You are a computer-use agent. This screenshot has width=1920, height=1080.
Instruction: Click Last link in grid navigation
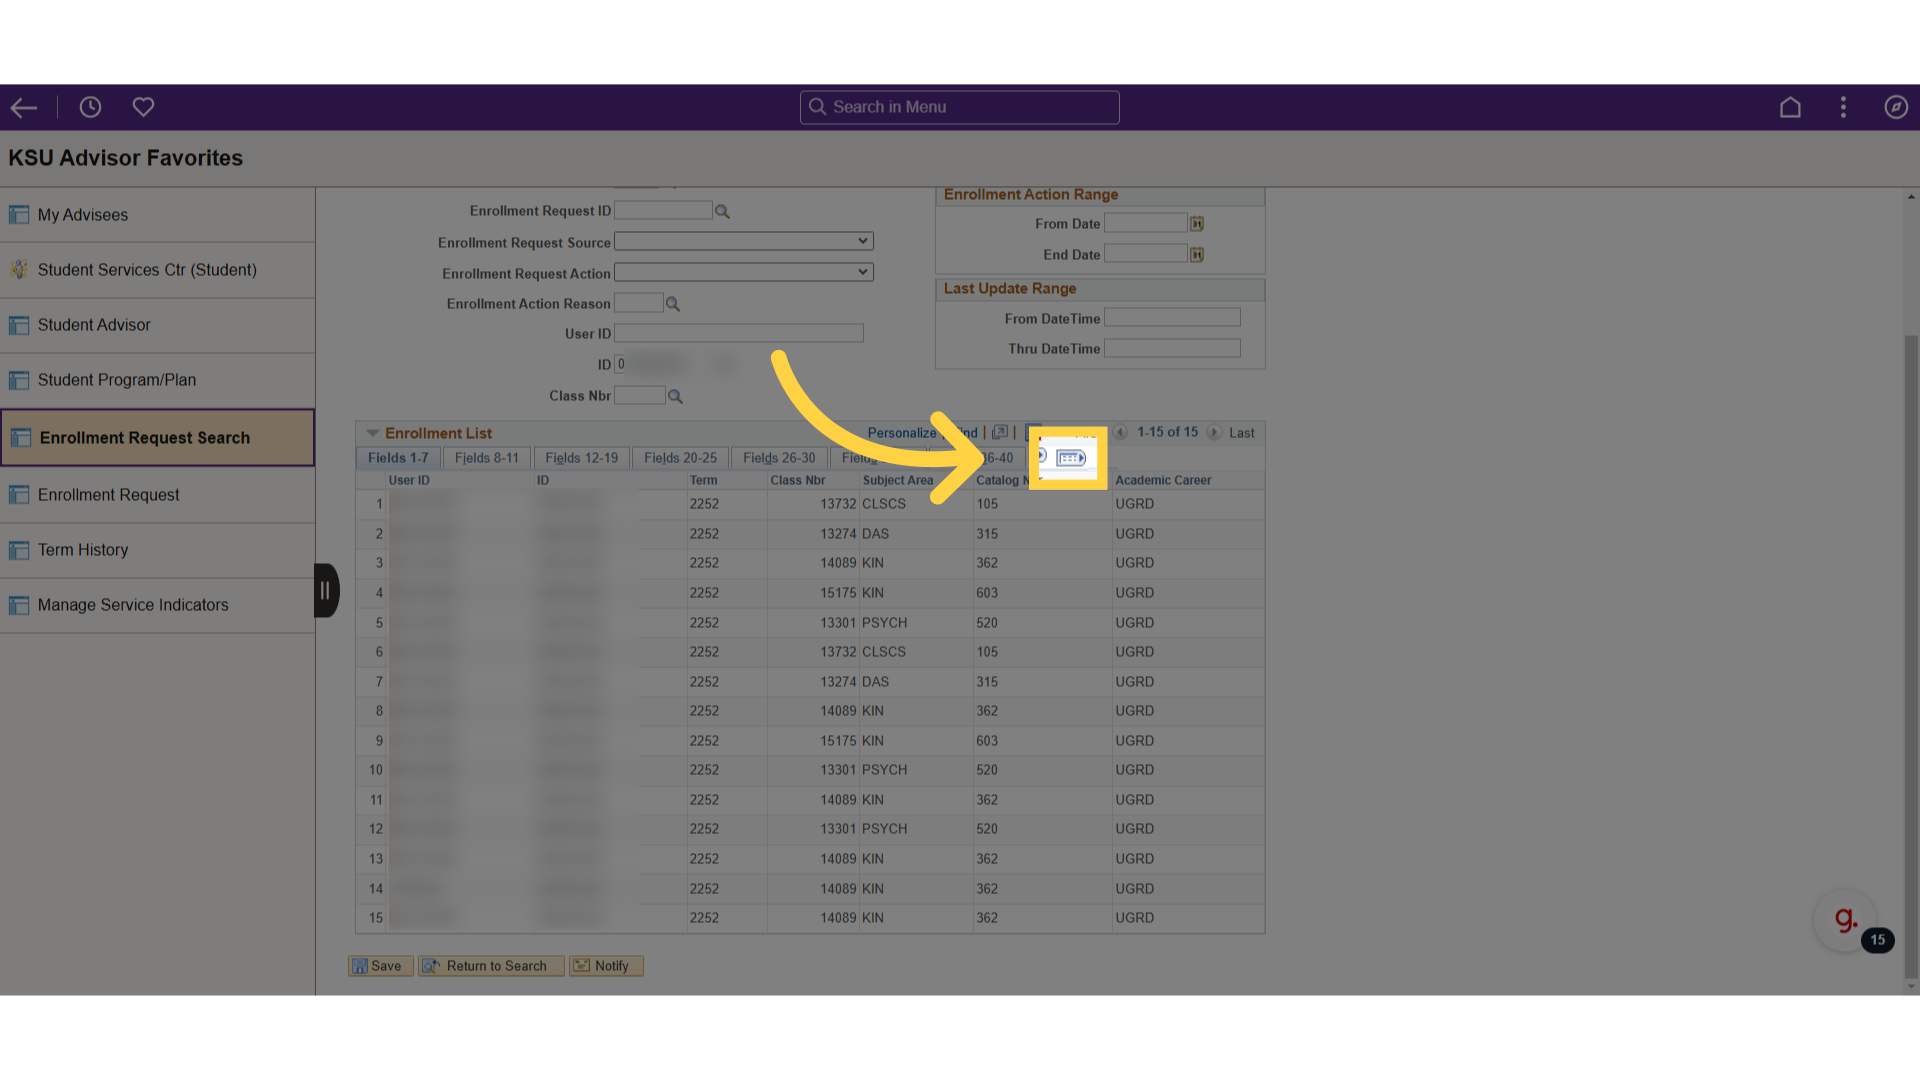click(x=1241, y=433)
